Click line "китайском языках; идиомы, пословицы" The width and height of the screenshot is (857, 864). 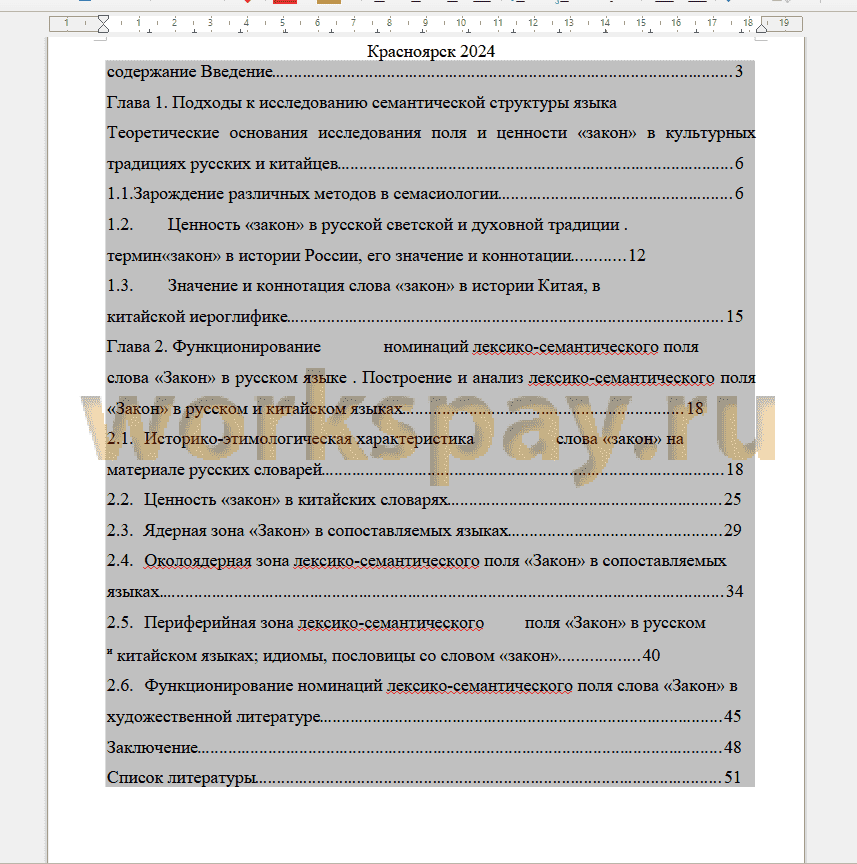[383, 656]
